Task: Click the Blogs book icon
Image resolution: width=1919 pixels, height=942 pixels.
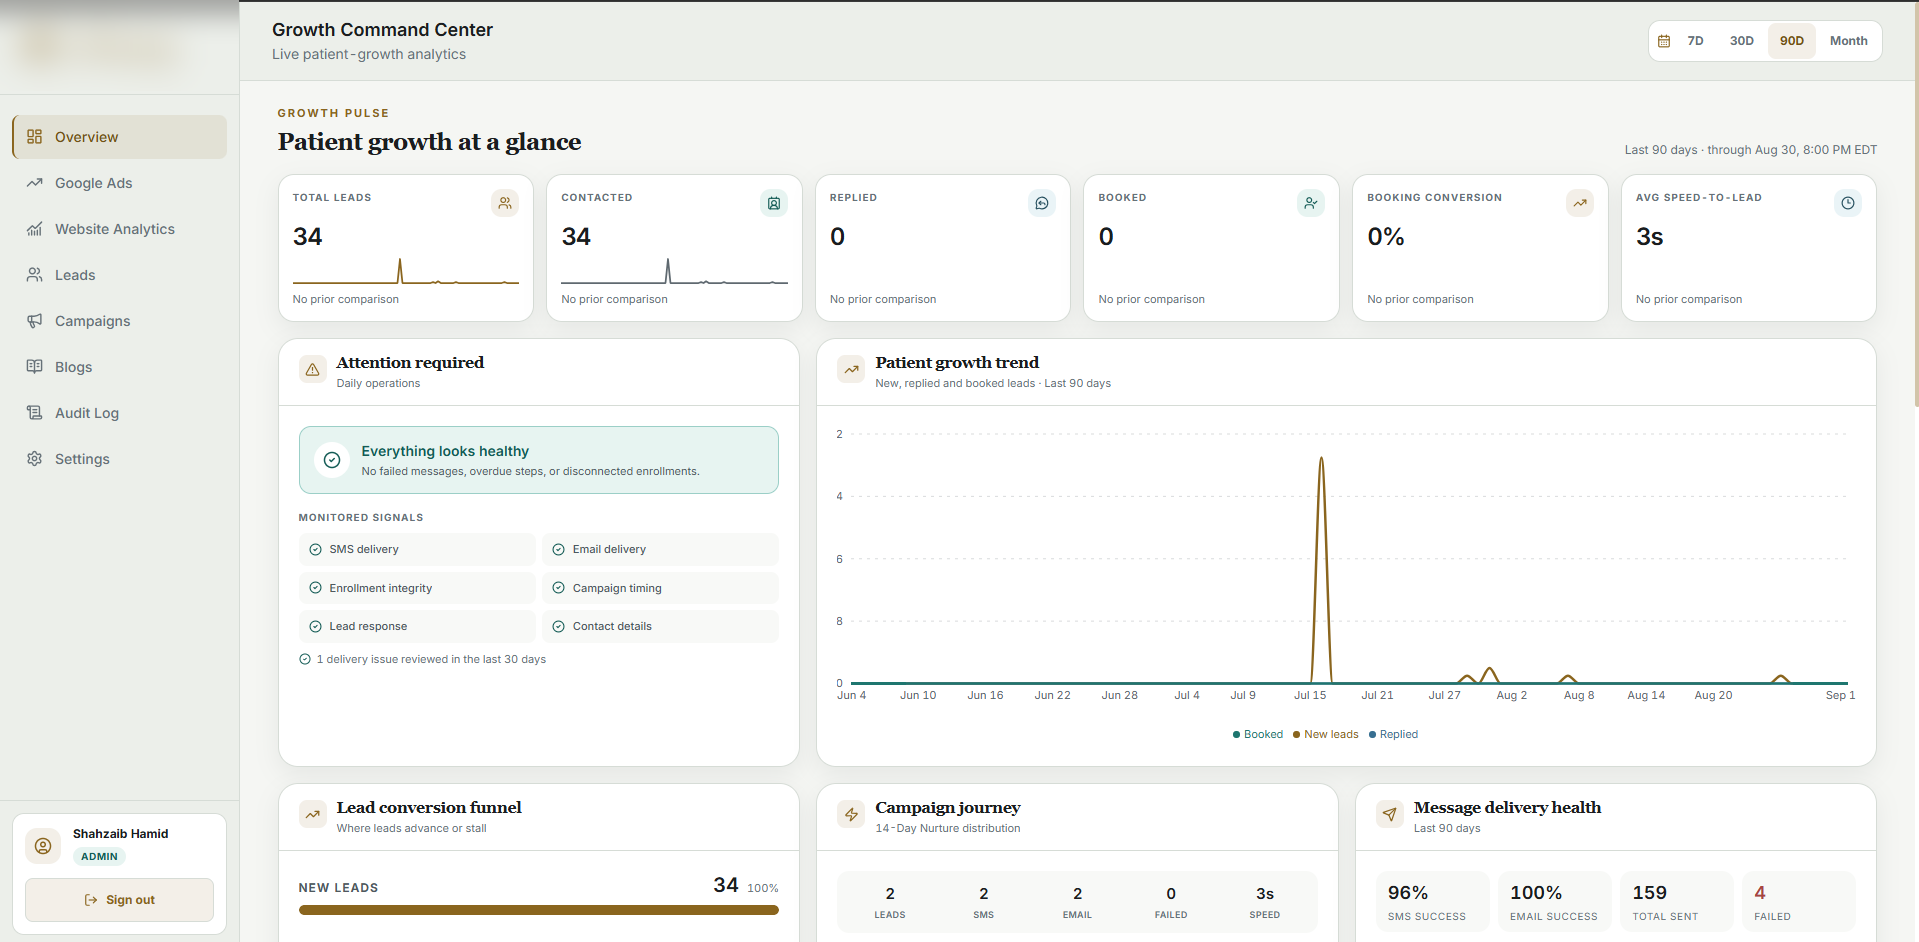Action: 35,367
